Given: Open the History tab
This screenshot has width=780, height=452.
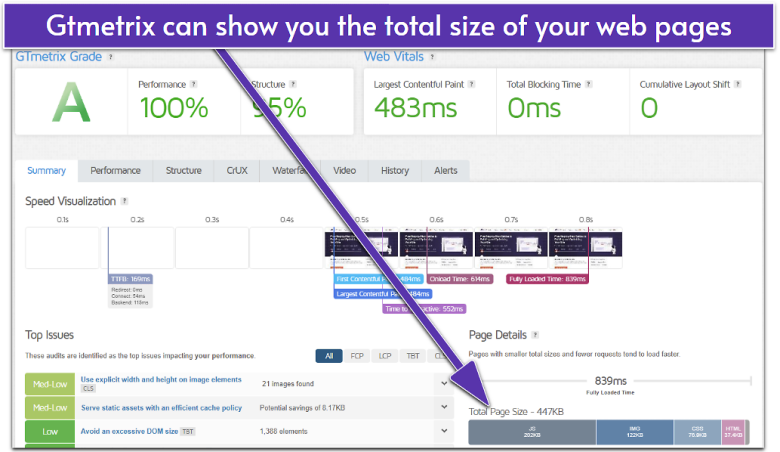Looking at the screenshot, I should click(395, 171).
